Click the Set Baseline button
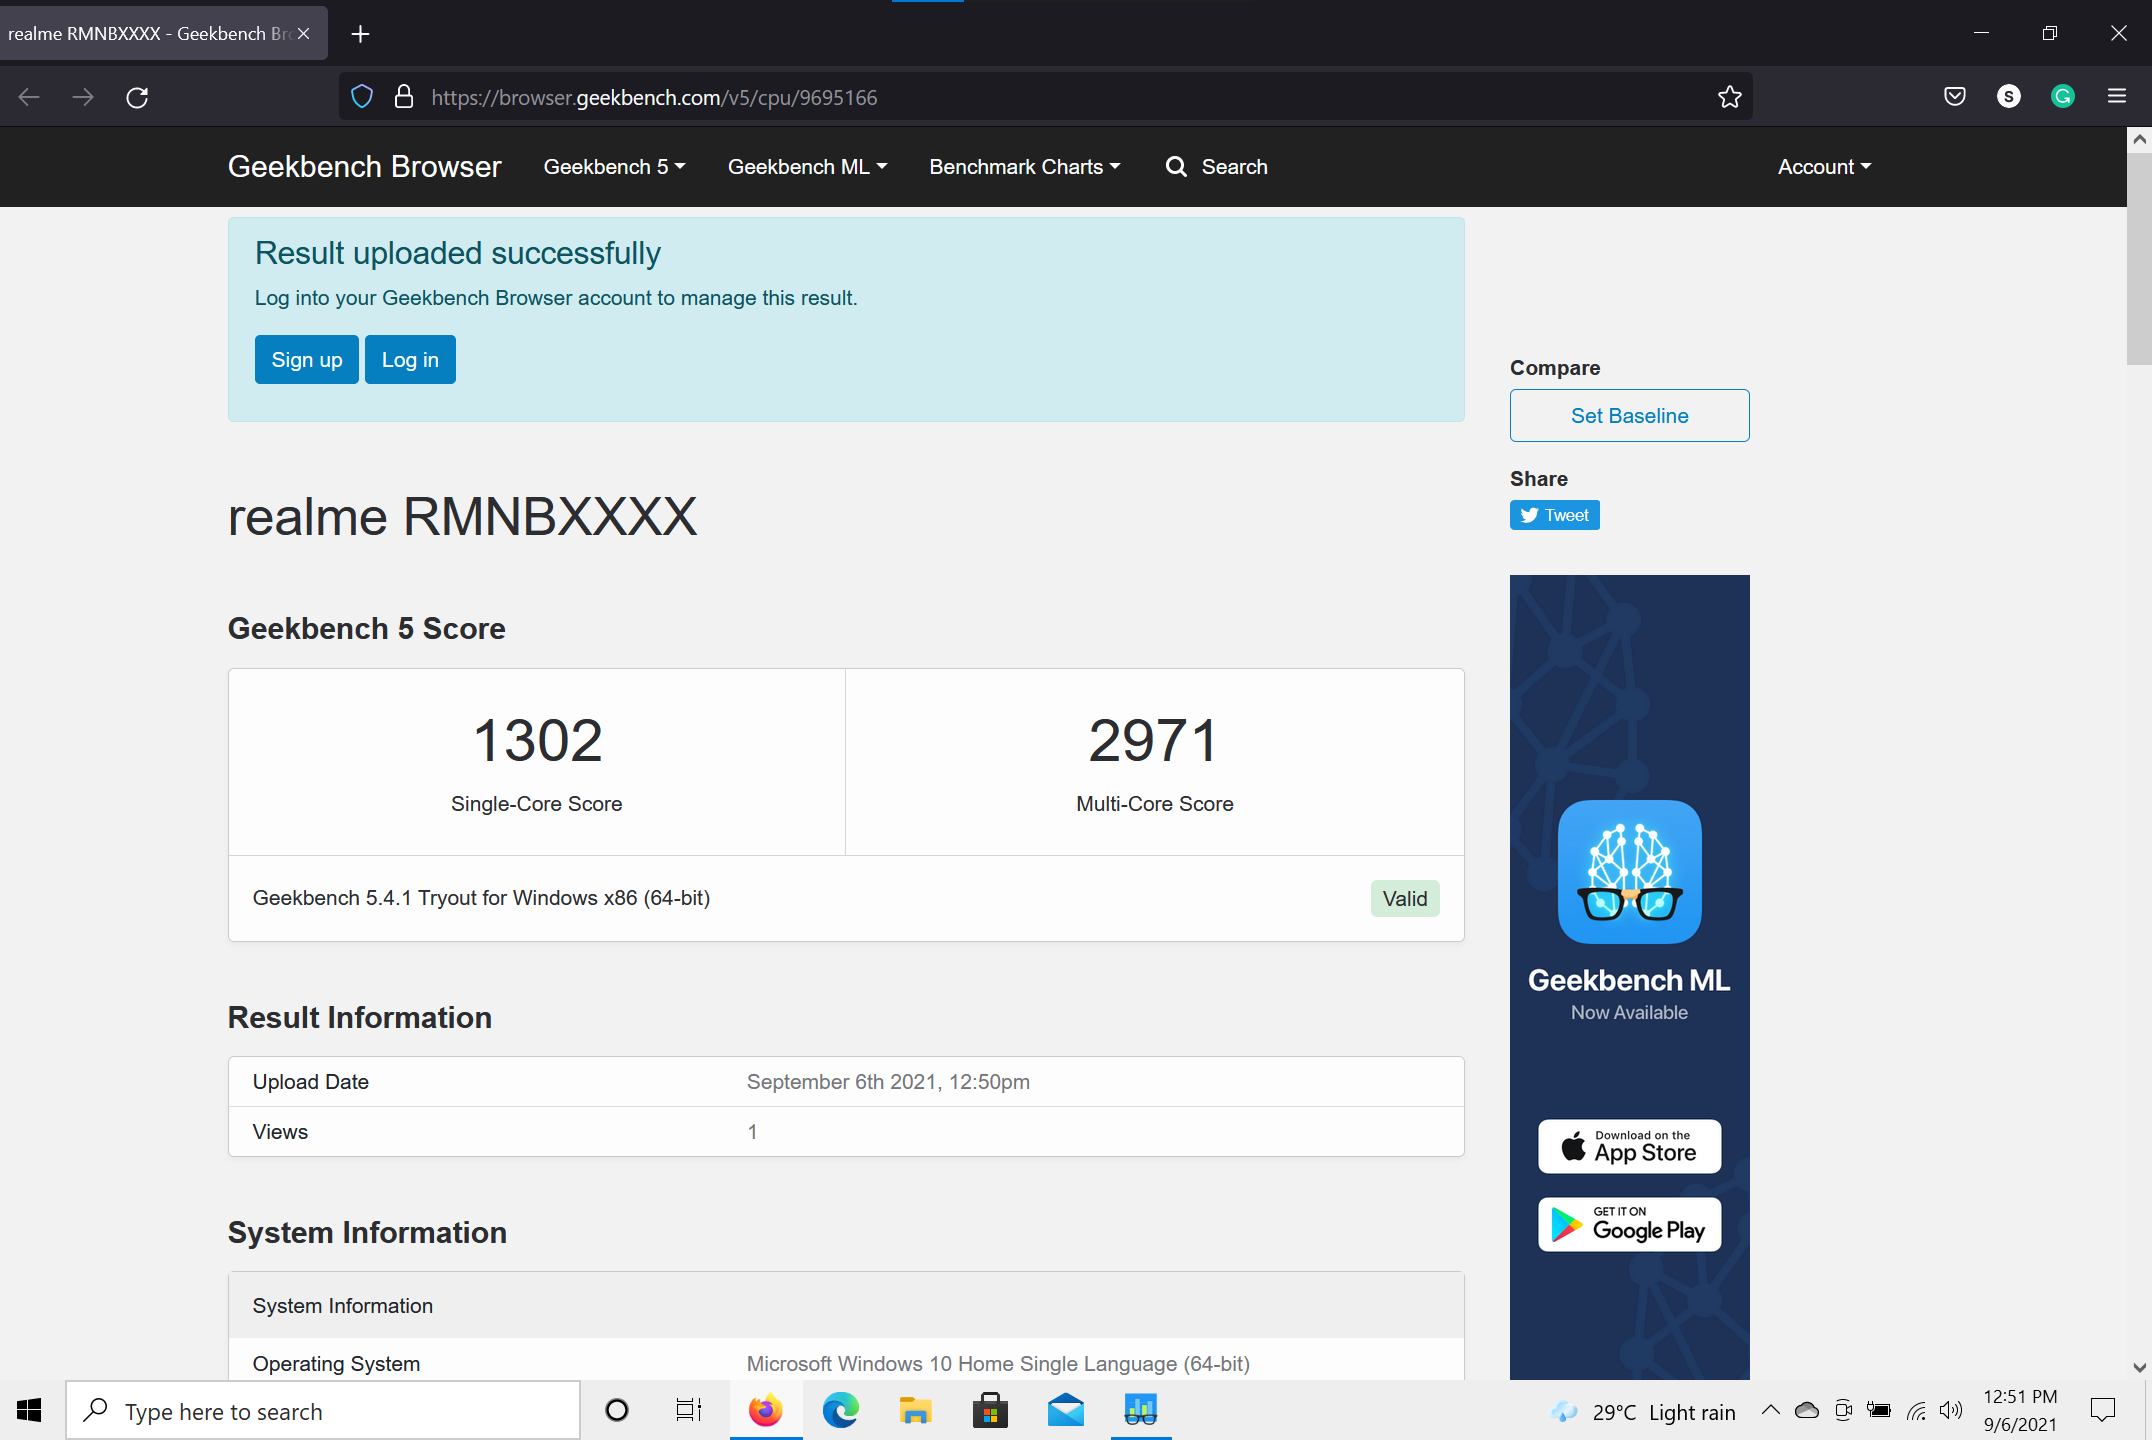The image size is (2152, 1440). (x=1630, y=416)
